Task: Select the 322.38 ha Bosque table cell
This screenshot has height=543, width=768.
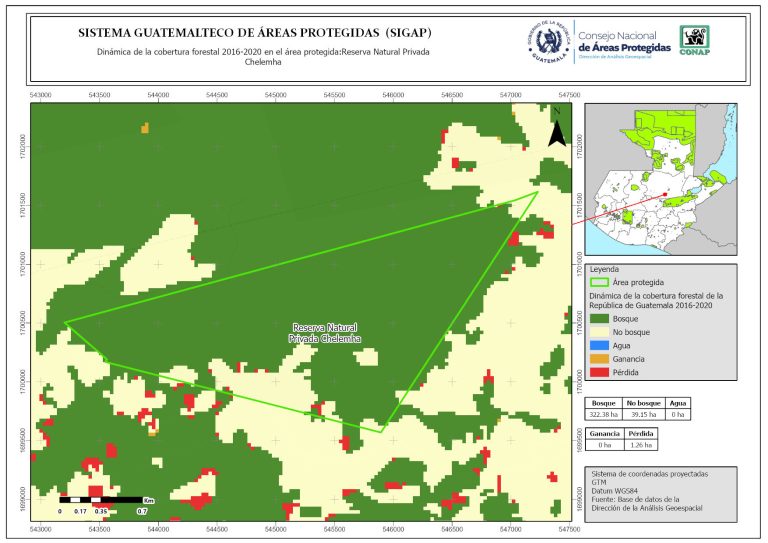Action: coord(605,413)
